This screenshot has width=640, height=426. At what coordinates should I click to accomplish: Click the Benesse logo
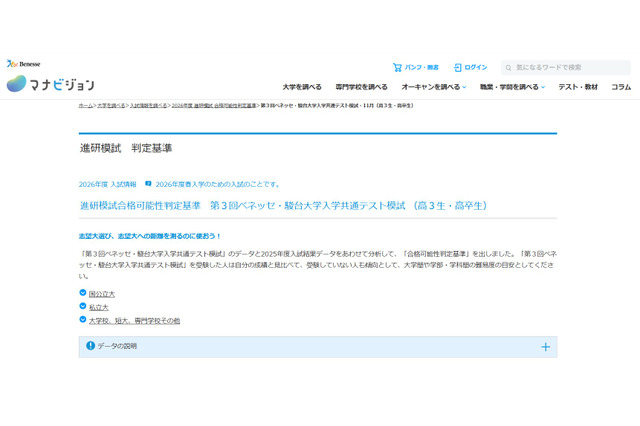[23, 64]
